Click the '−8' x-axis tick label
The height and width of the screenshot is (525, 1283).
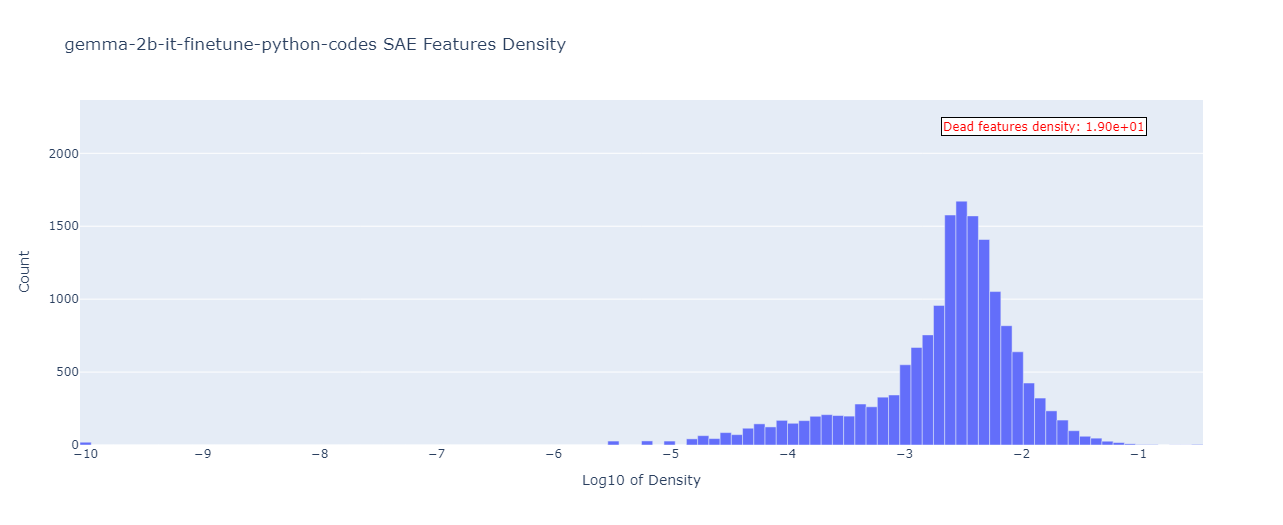(x=320, y=455)
